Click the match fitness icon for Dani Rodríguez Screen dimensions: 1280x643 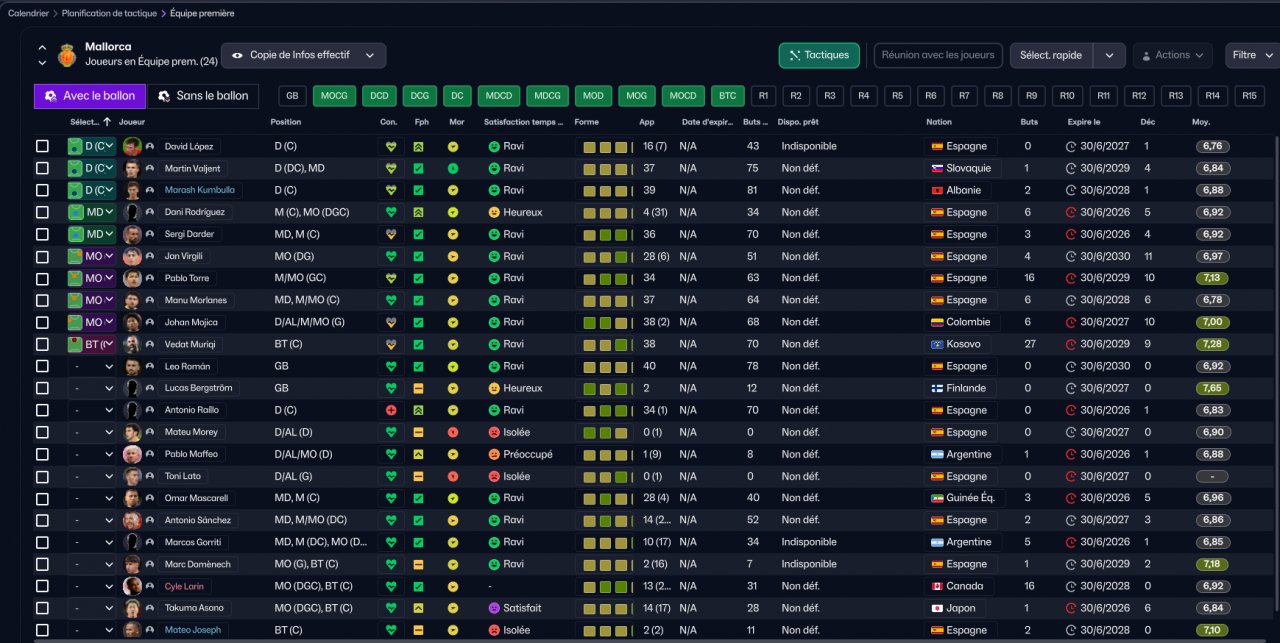click(x=419, y=212)
